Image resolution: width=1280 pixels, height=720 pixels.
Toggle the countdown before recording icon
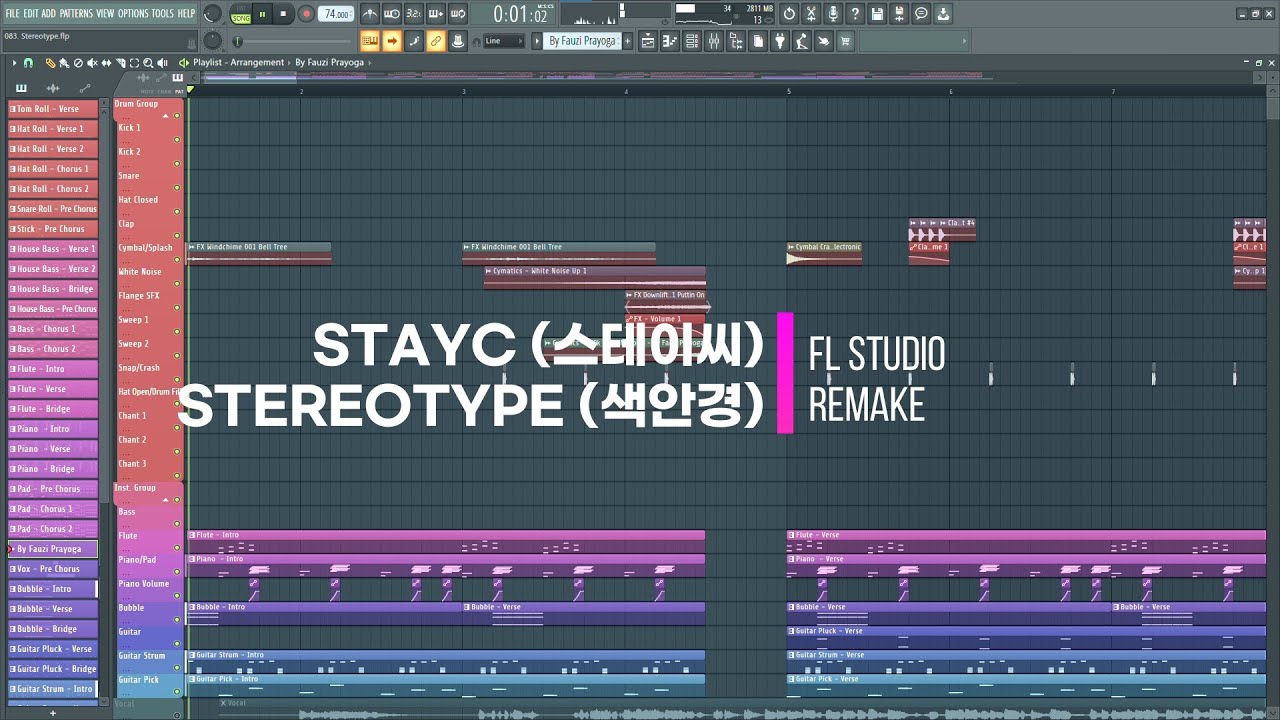pos(414,14)
